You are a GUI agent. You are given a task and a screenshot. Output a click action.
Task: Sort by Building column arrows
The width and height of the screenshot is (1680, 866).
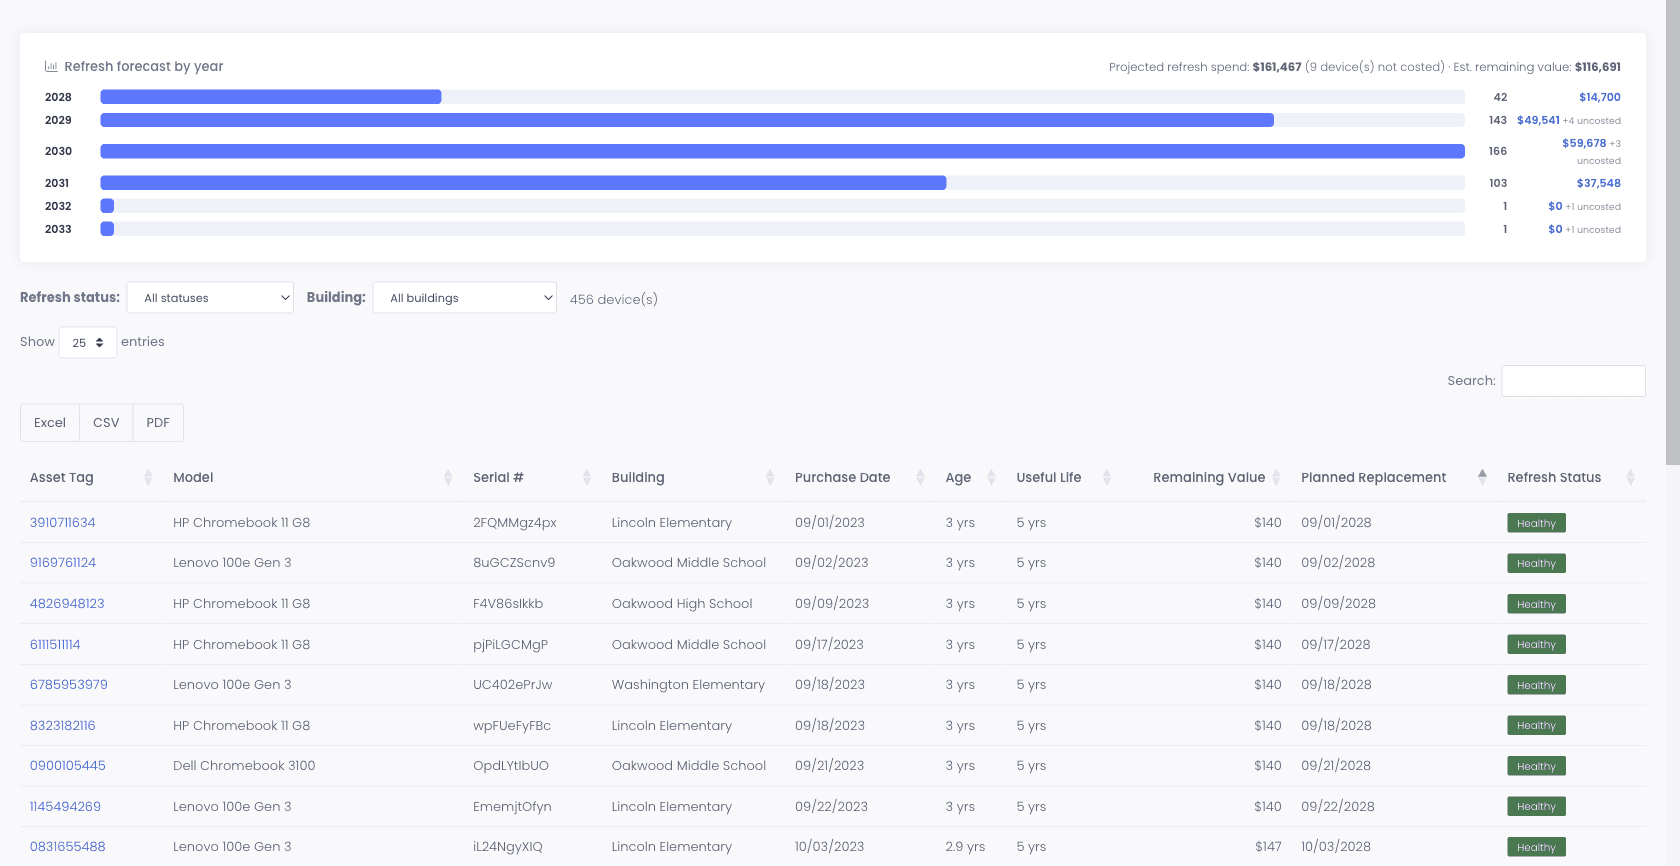tap(770, 478)
